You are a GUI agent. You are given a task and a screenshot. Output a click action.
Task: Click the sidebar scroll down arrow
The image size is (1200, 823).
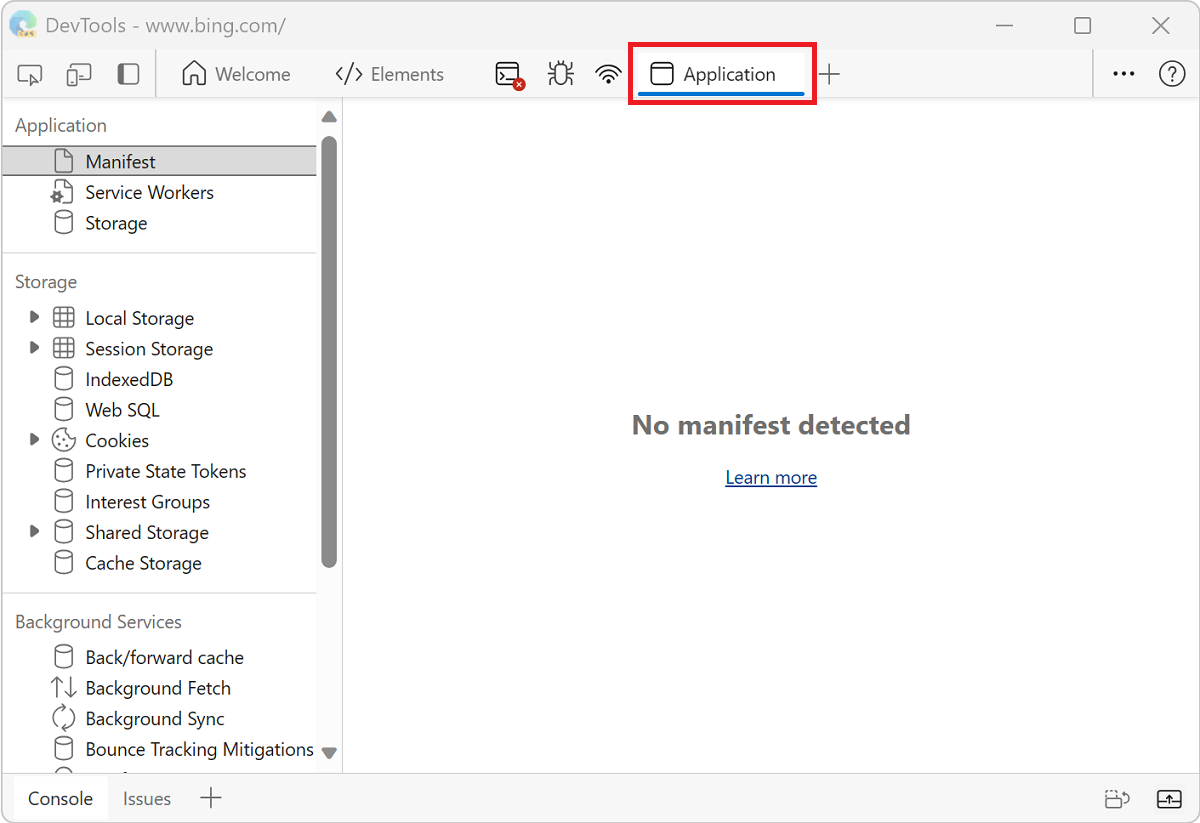(x=329, y=753)
